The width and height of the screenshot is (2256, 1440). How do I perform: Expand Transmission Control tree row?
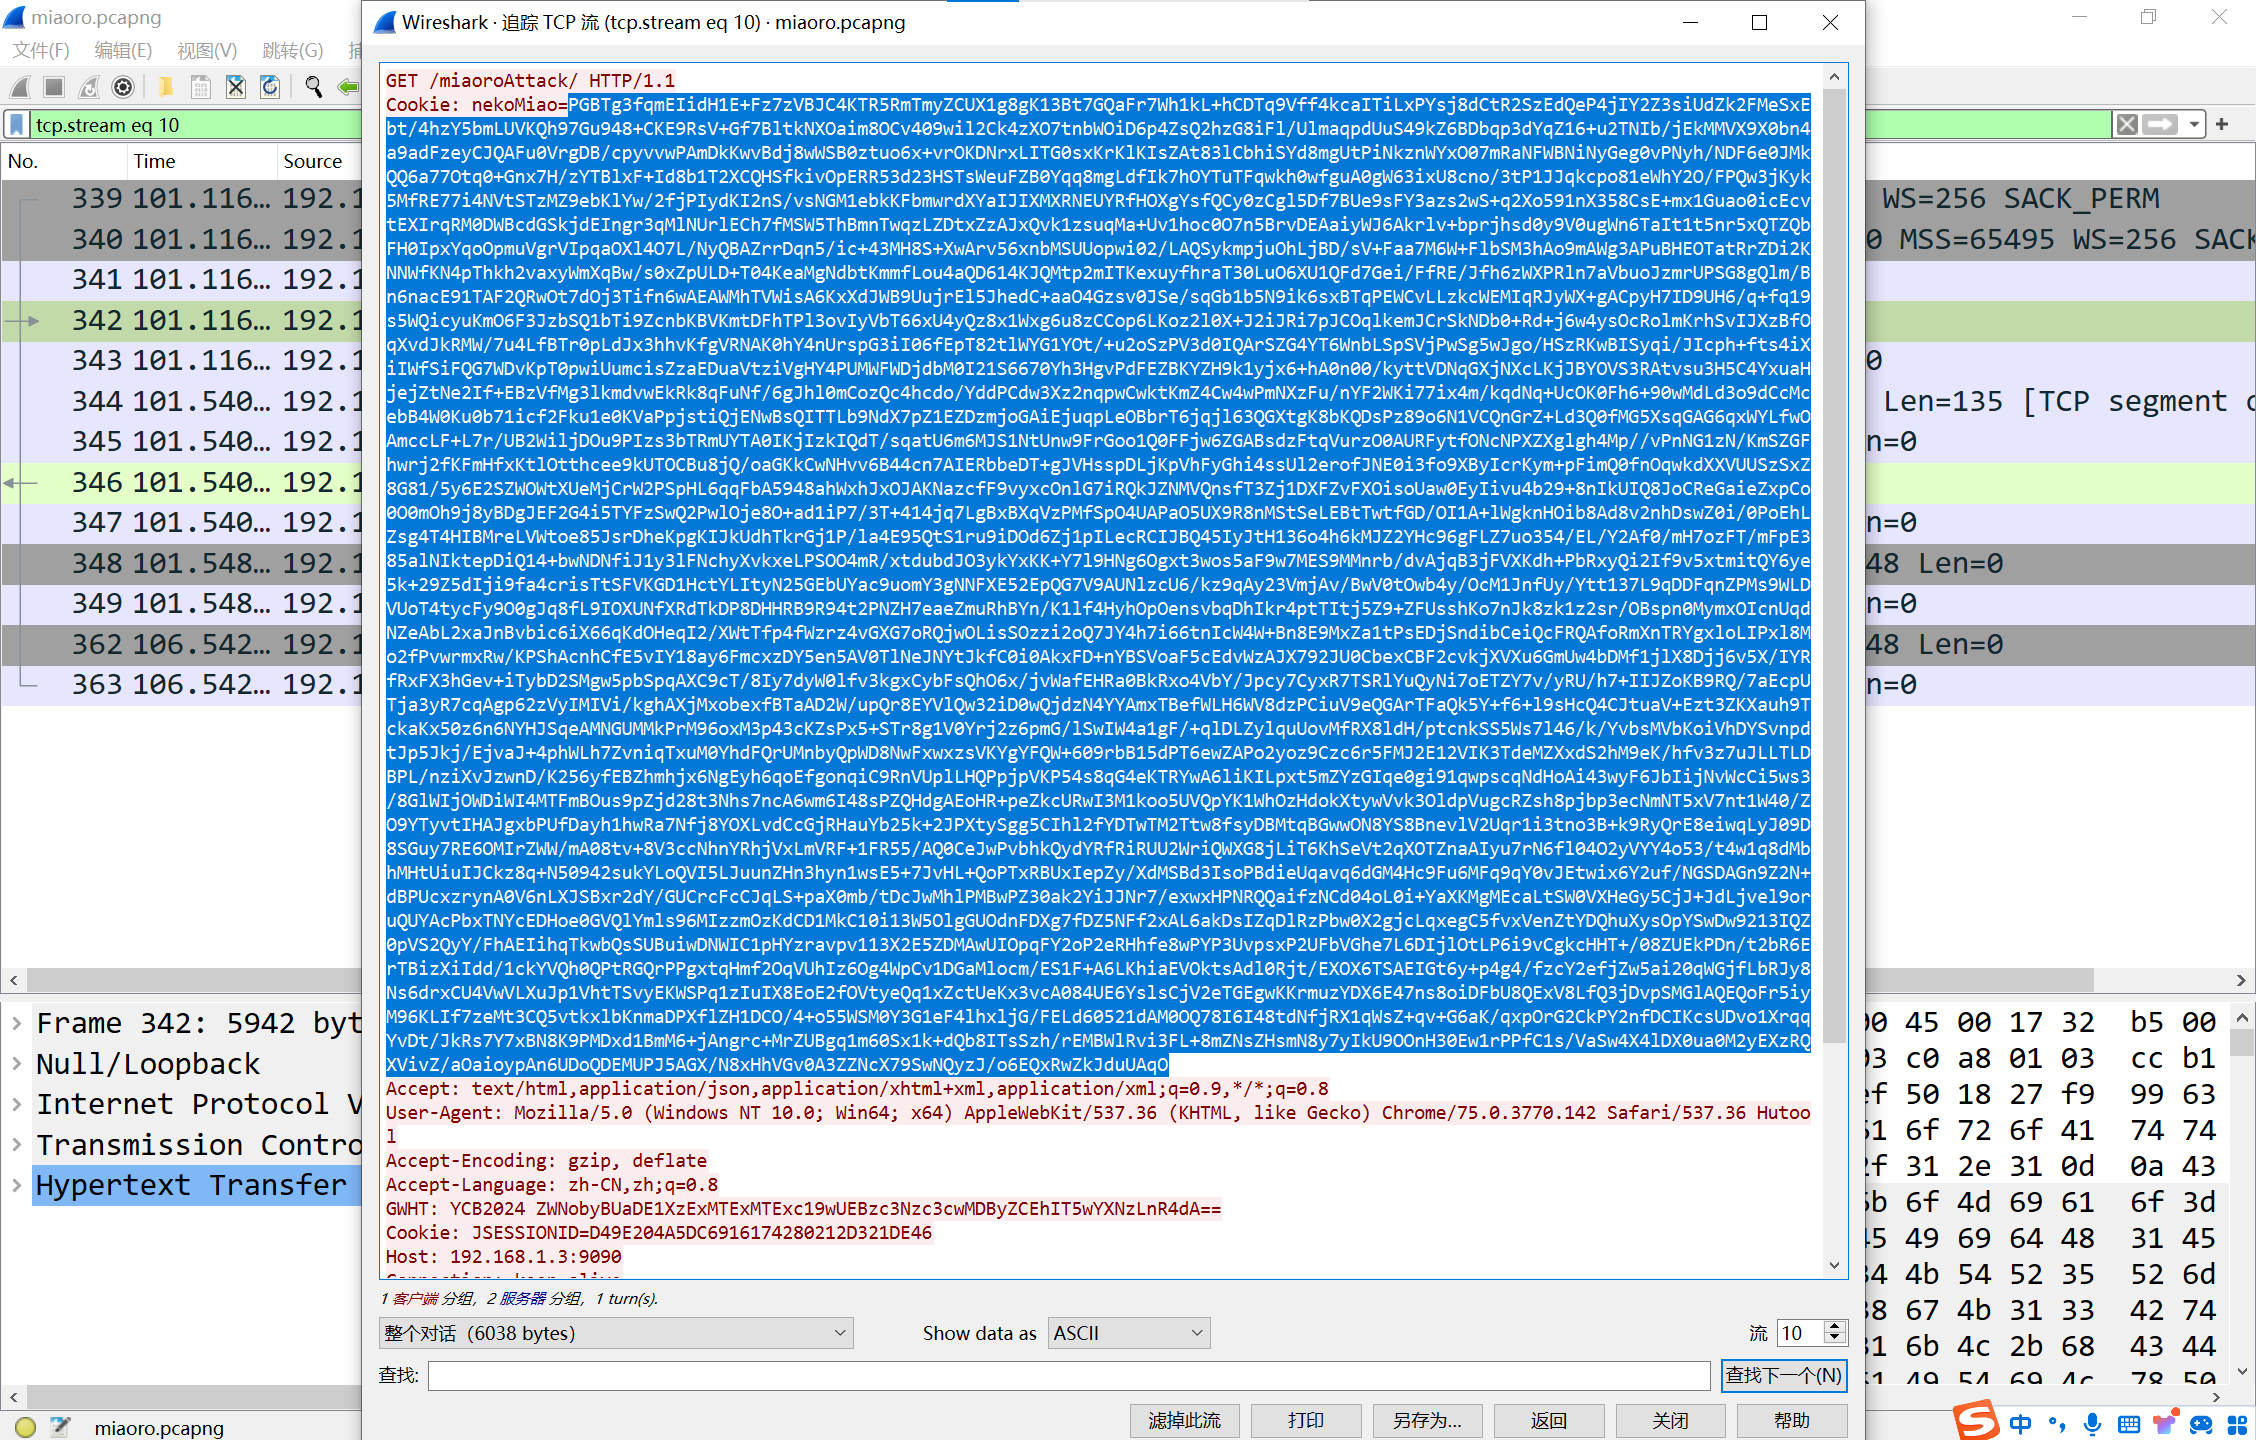pos(17,1144)
